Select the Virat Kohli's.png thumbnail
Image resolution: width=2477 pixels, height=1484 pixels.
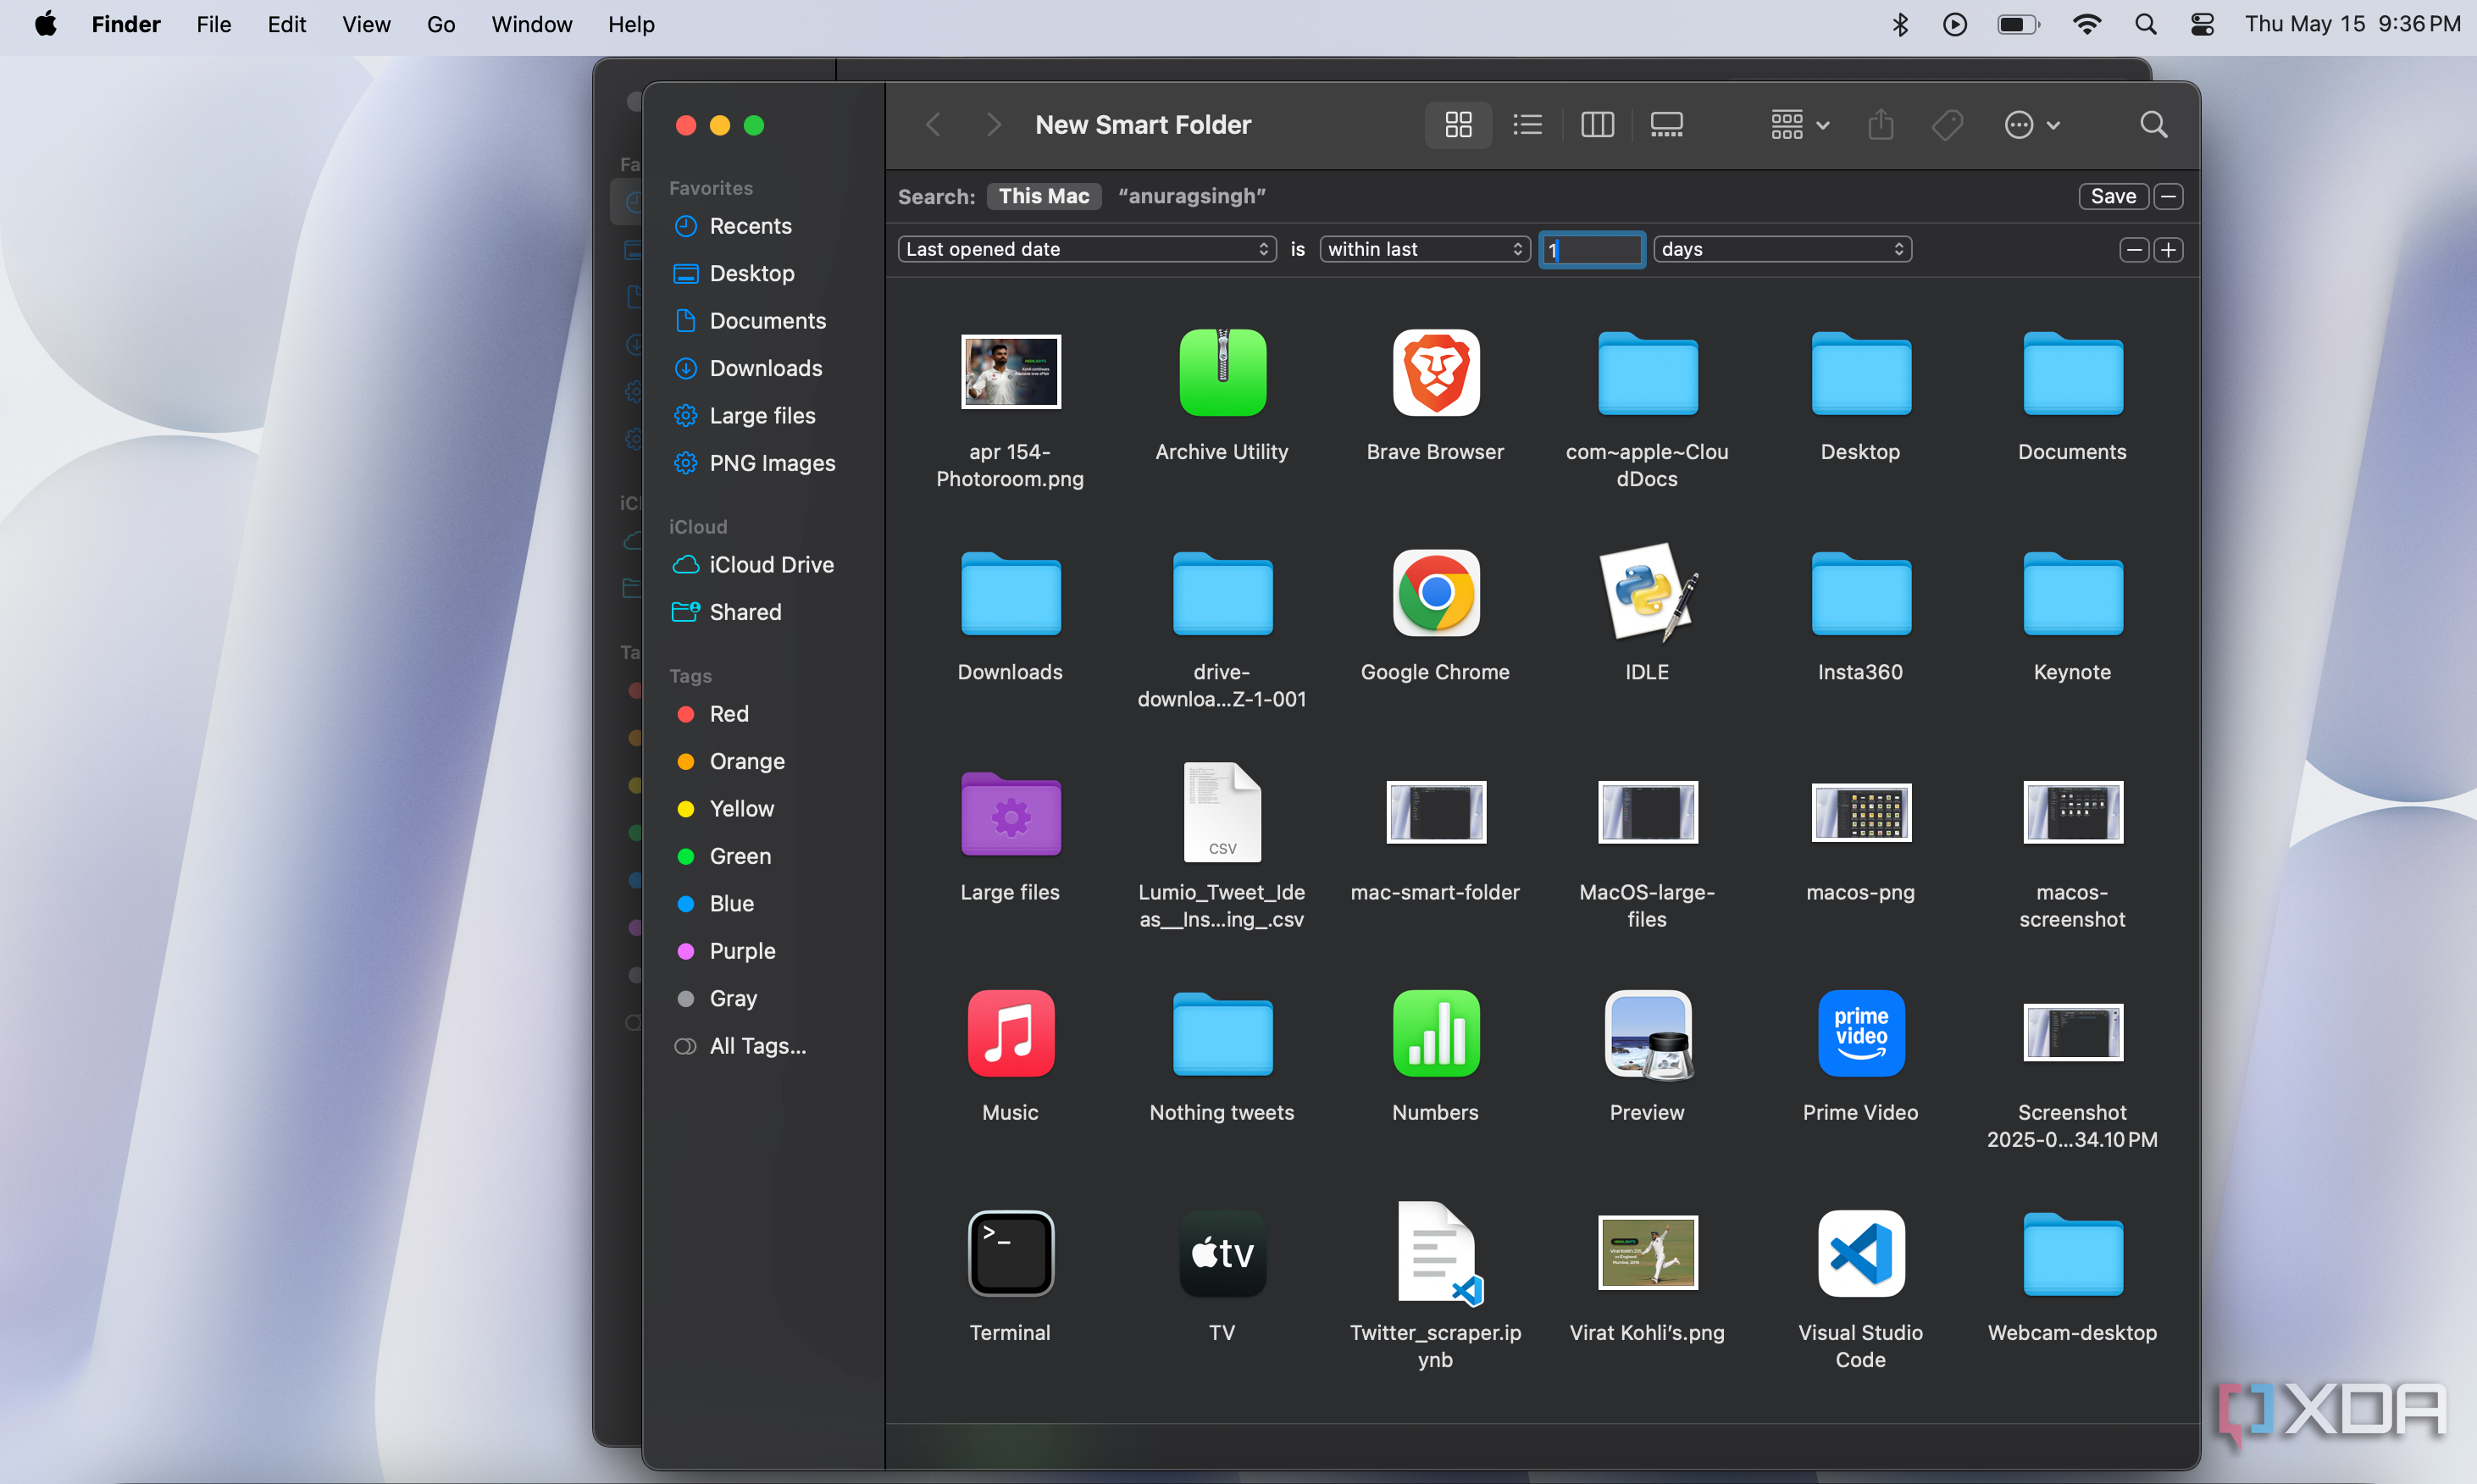point(1647,1252)
